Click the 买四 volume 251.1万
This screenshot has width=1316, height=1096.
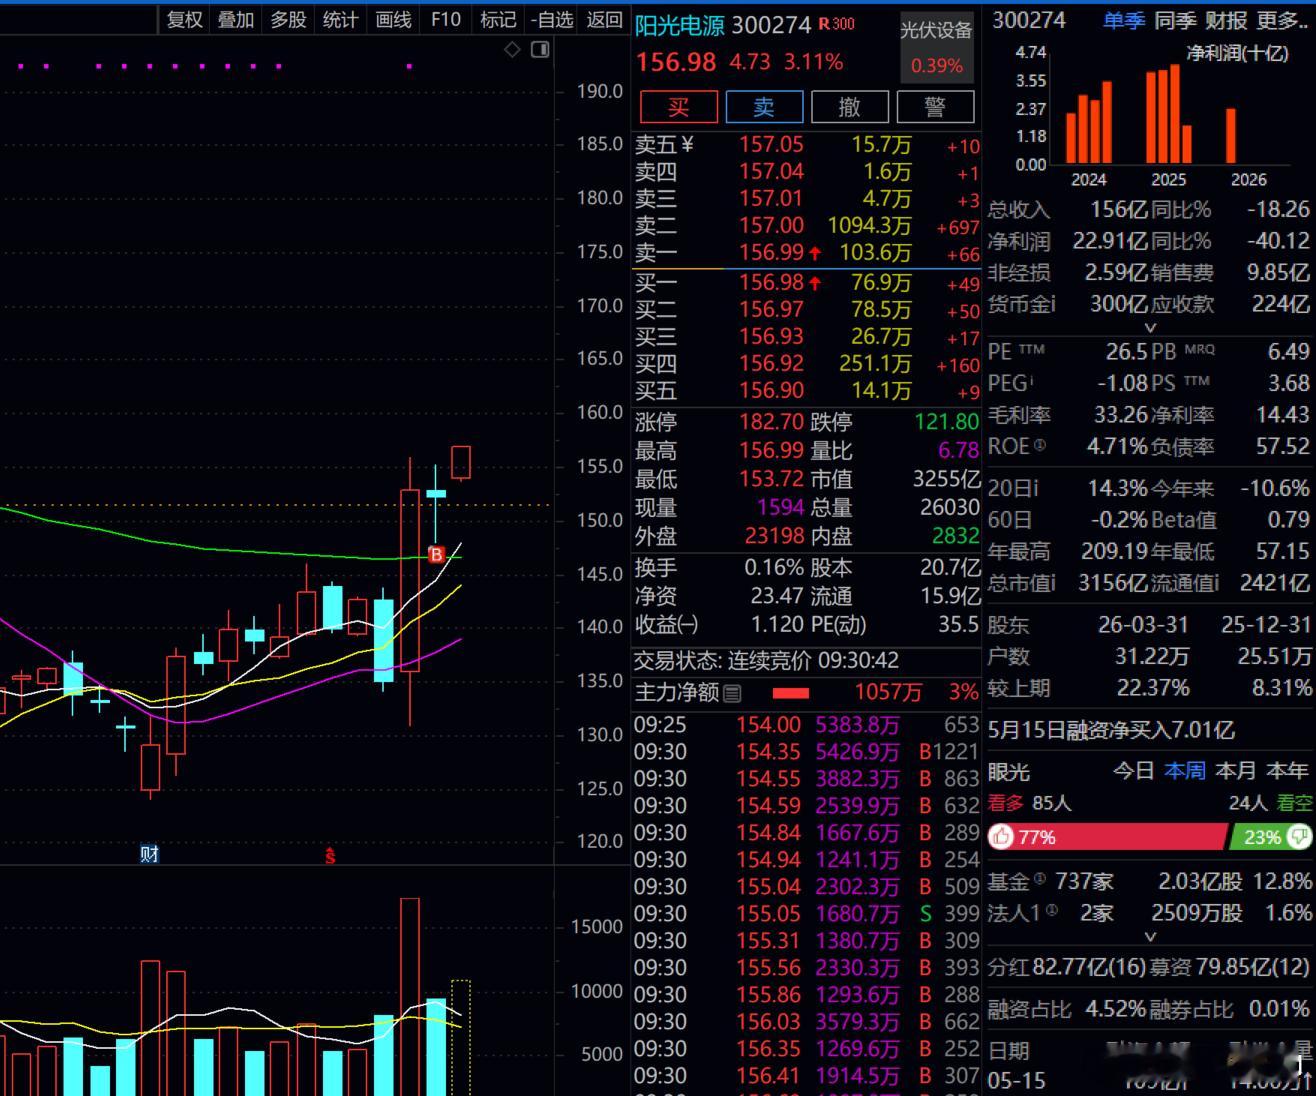[875, 364]
